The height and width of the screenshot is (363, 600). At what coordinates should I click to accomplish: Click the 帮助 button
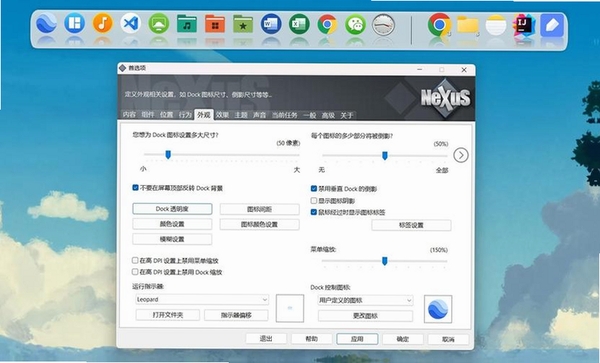click(311, 339)
